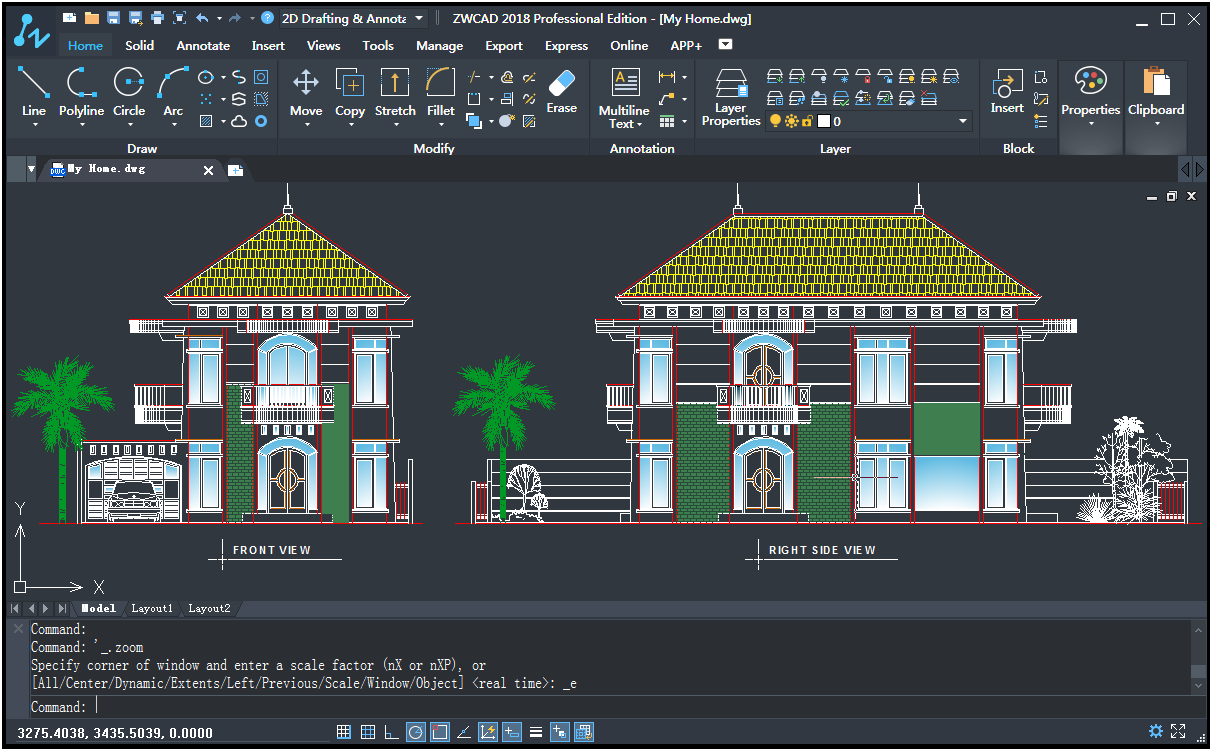
Task: Open the Layer Properties manager
Action: pos(730,95)
